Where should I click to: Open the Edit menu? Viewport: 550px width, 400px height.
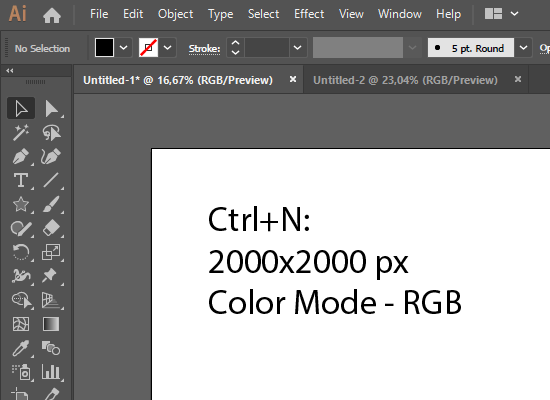133,14
